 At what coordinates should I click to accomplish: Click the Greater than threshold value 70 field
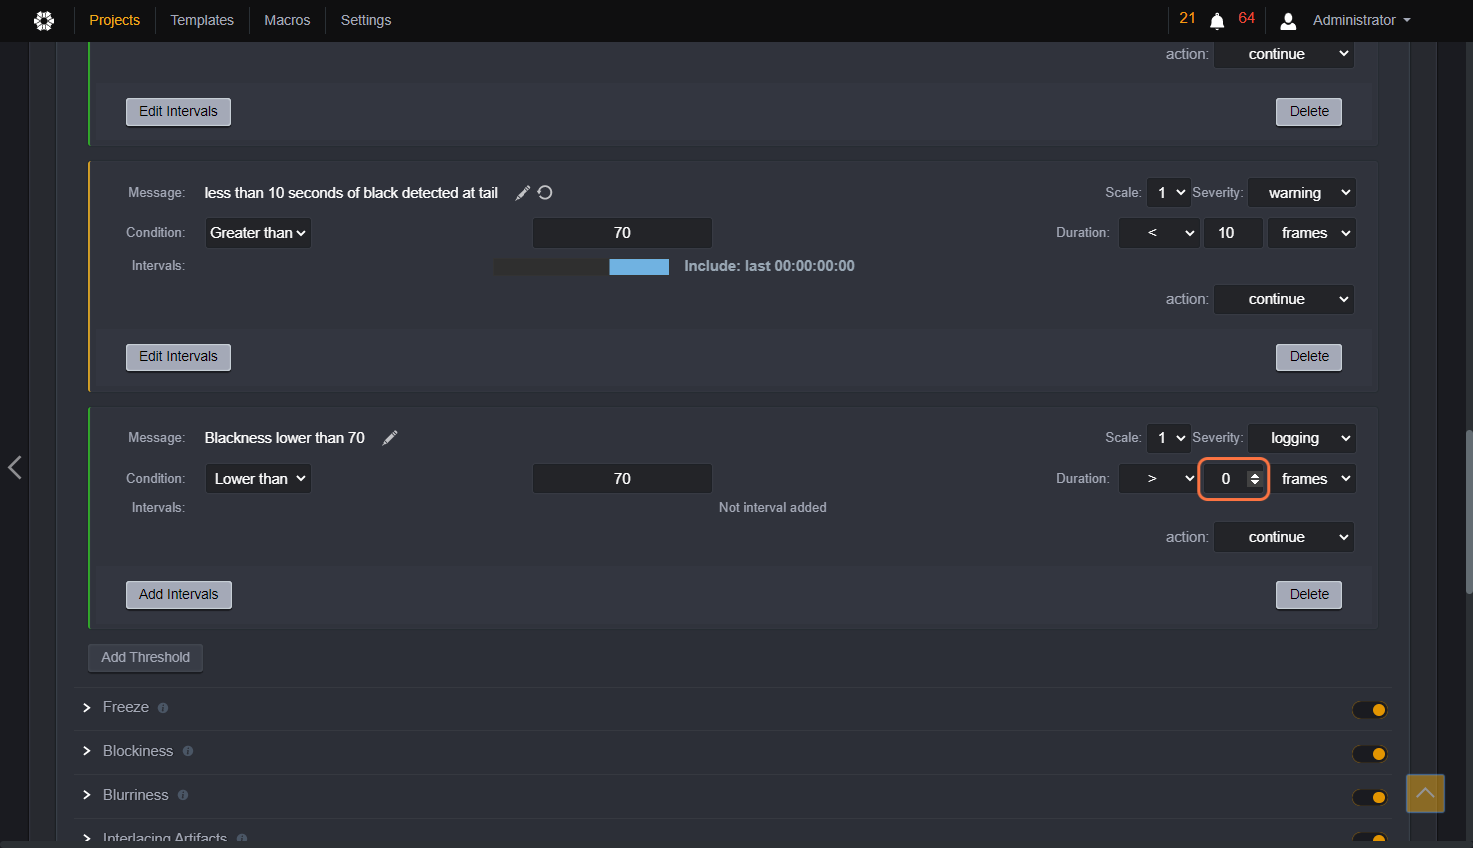click(x=622, y=233)
